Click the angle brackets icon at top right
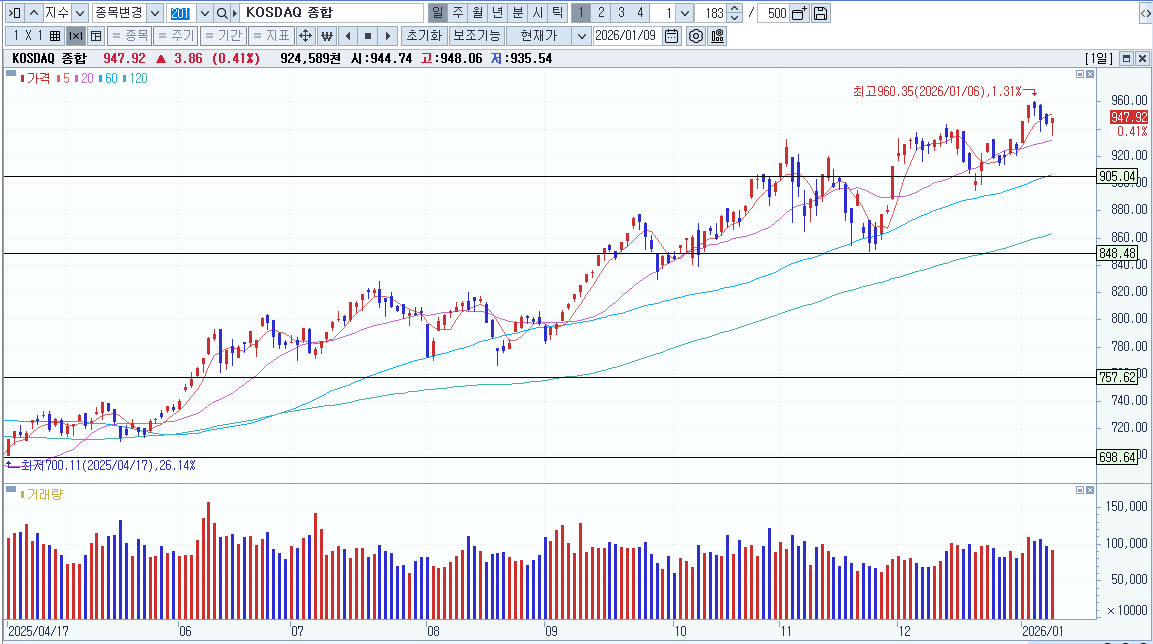Screen dimensions: 1153x644 (1145, 12)
